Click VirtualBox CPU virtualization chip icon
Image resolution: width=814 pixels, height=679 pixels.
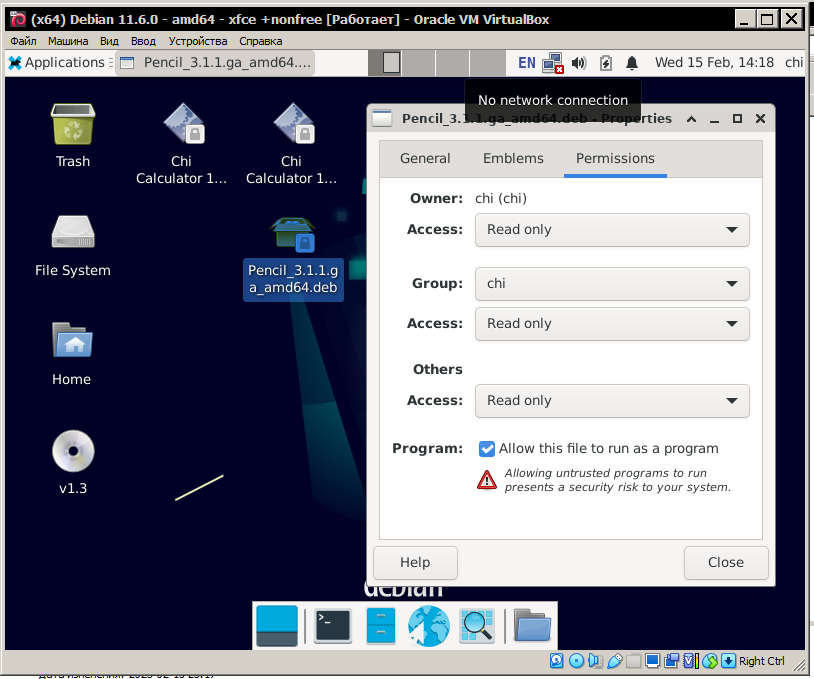click(690, 660)
